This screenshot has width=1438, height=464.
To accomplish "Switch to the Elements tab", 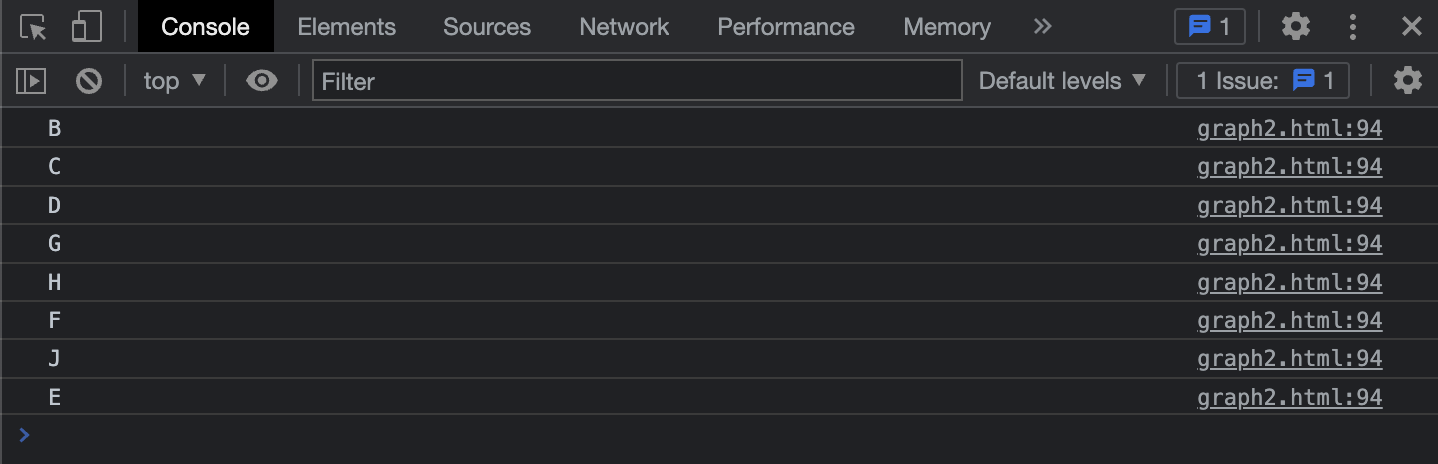I will [346, 27].
